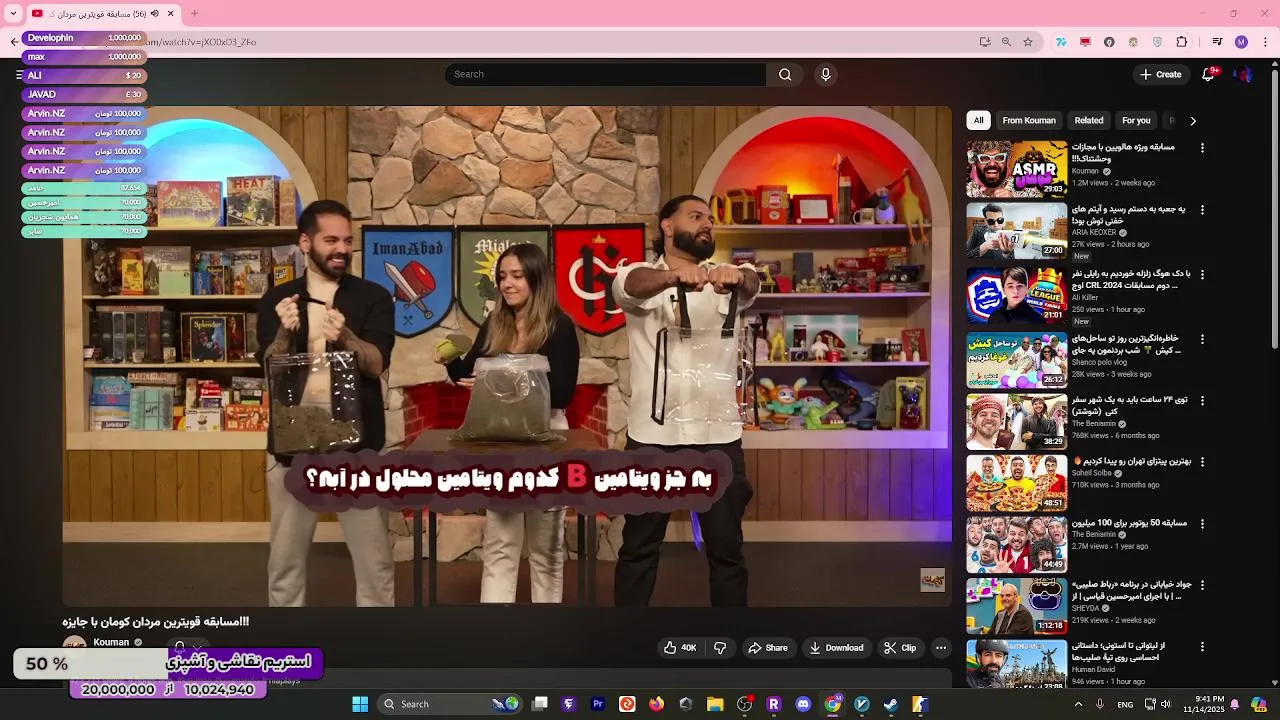Click the Download button
The height and width of the screenshot is (720, 1280).
coord(836,648)
